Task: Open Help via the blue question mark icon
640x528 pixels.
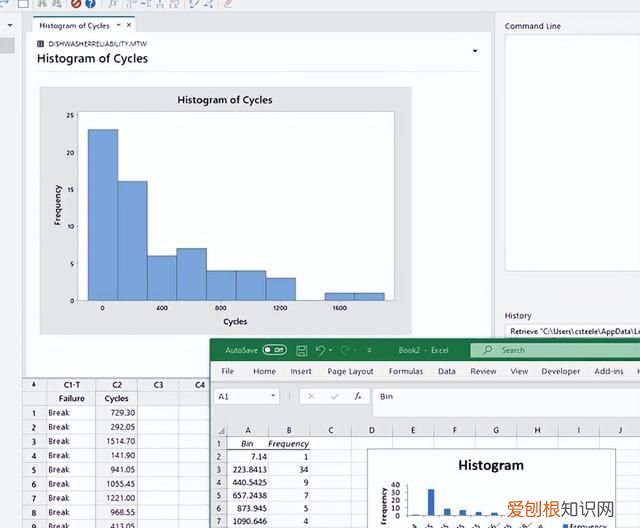Action: [x=90, y=4]
